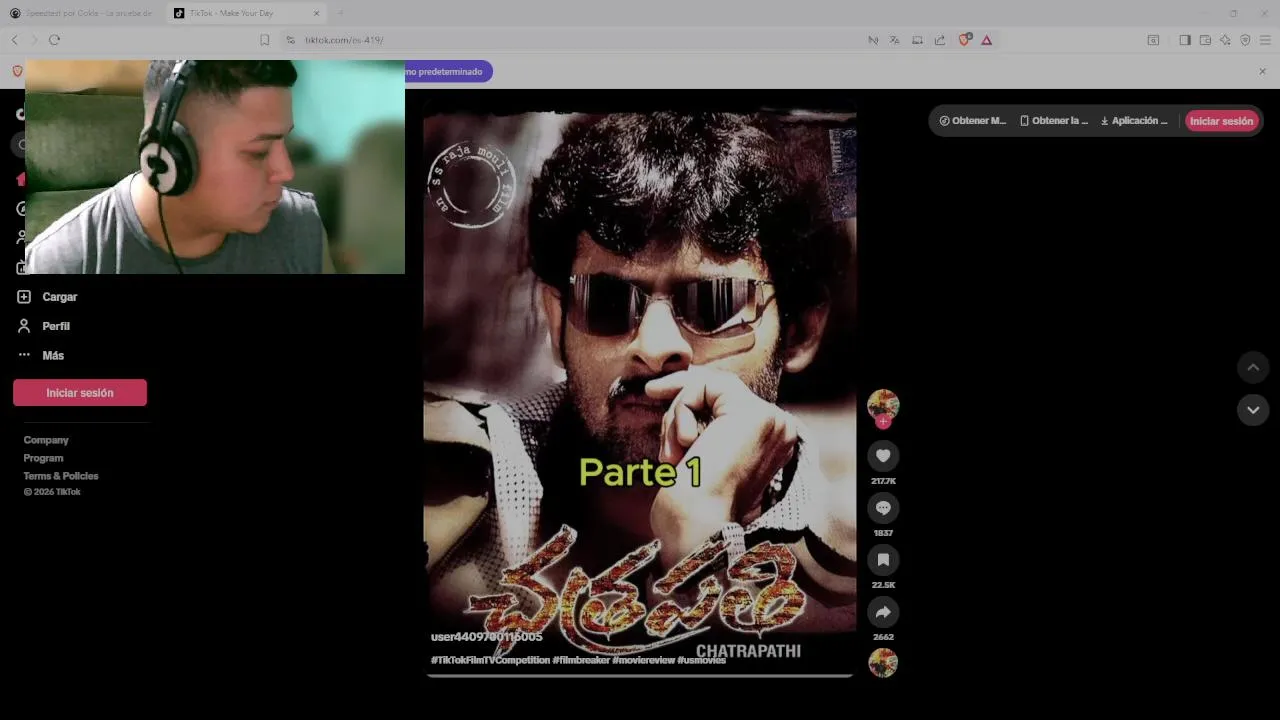Screen dimensions: 1280x720
Task: Open Brave Shields lion icon
Action: coord(964,40)
